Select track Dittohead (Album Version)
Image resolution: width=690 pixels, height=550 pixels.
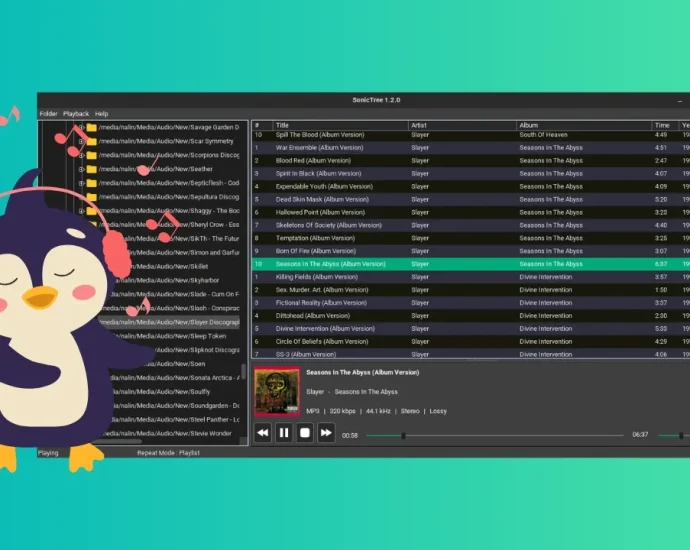pyautogui.click(x=471, y=315)
